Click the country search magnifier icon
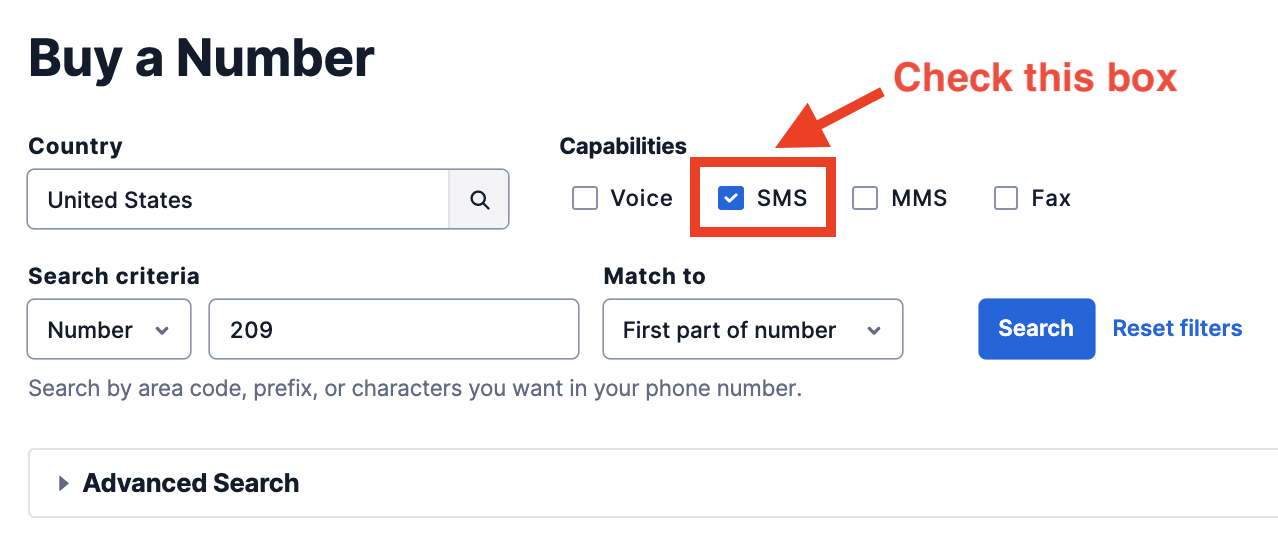Image resolution: width=1278 pixels, height=552 pixels. (x=480, y=200)
